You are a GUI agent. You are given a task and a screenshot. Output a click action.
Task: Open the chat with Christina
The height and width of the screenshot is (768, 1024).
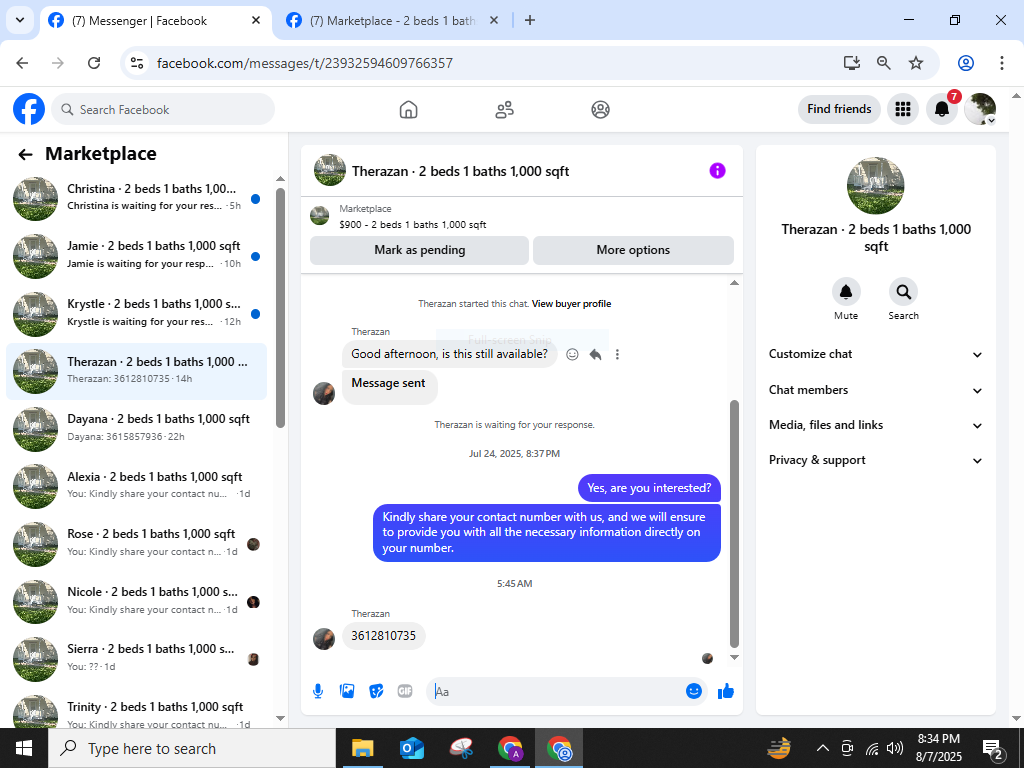[136, 199]
